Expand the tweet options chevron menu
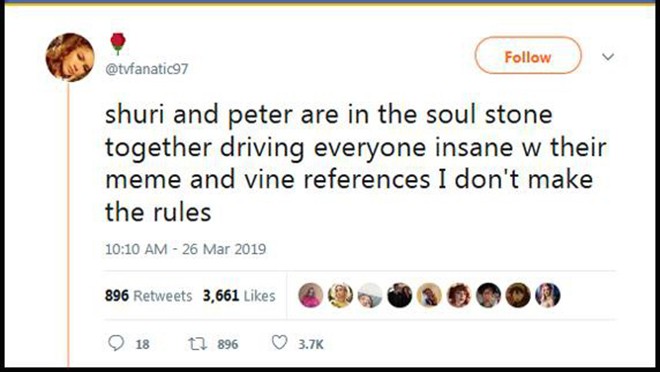This screenshot has height=372, width=660. click(608, 56)
